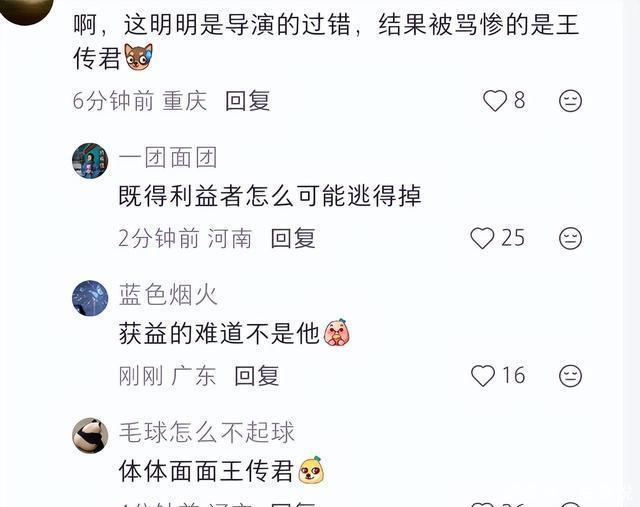The image size is (640, 507).
Task: Select comment text 既得利益者怎么可能逃得掉
Action: point(270,196)
